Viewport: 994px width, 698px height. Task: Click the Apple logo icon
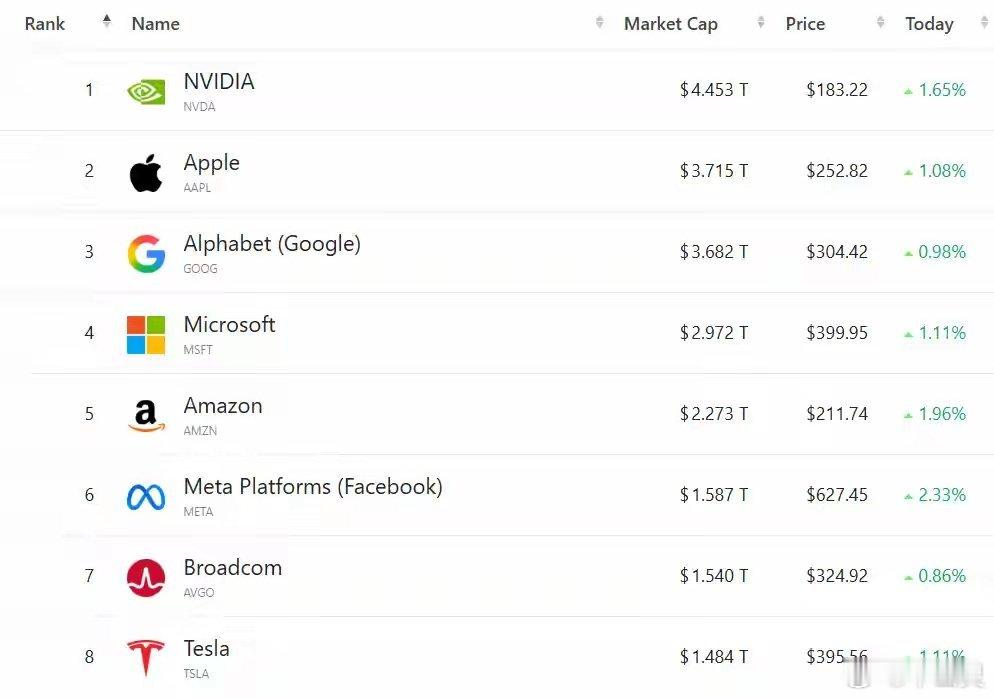click(146, 173)
